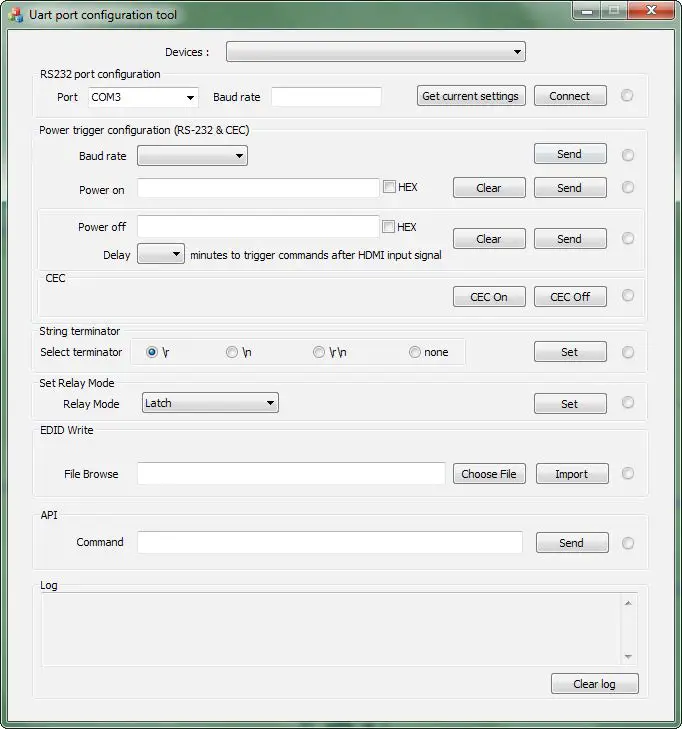This screenshot has width=682, height=729.
Task: Click the Log scrollbar up arrow
Action: [628, 603]
